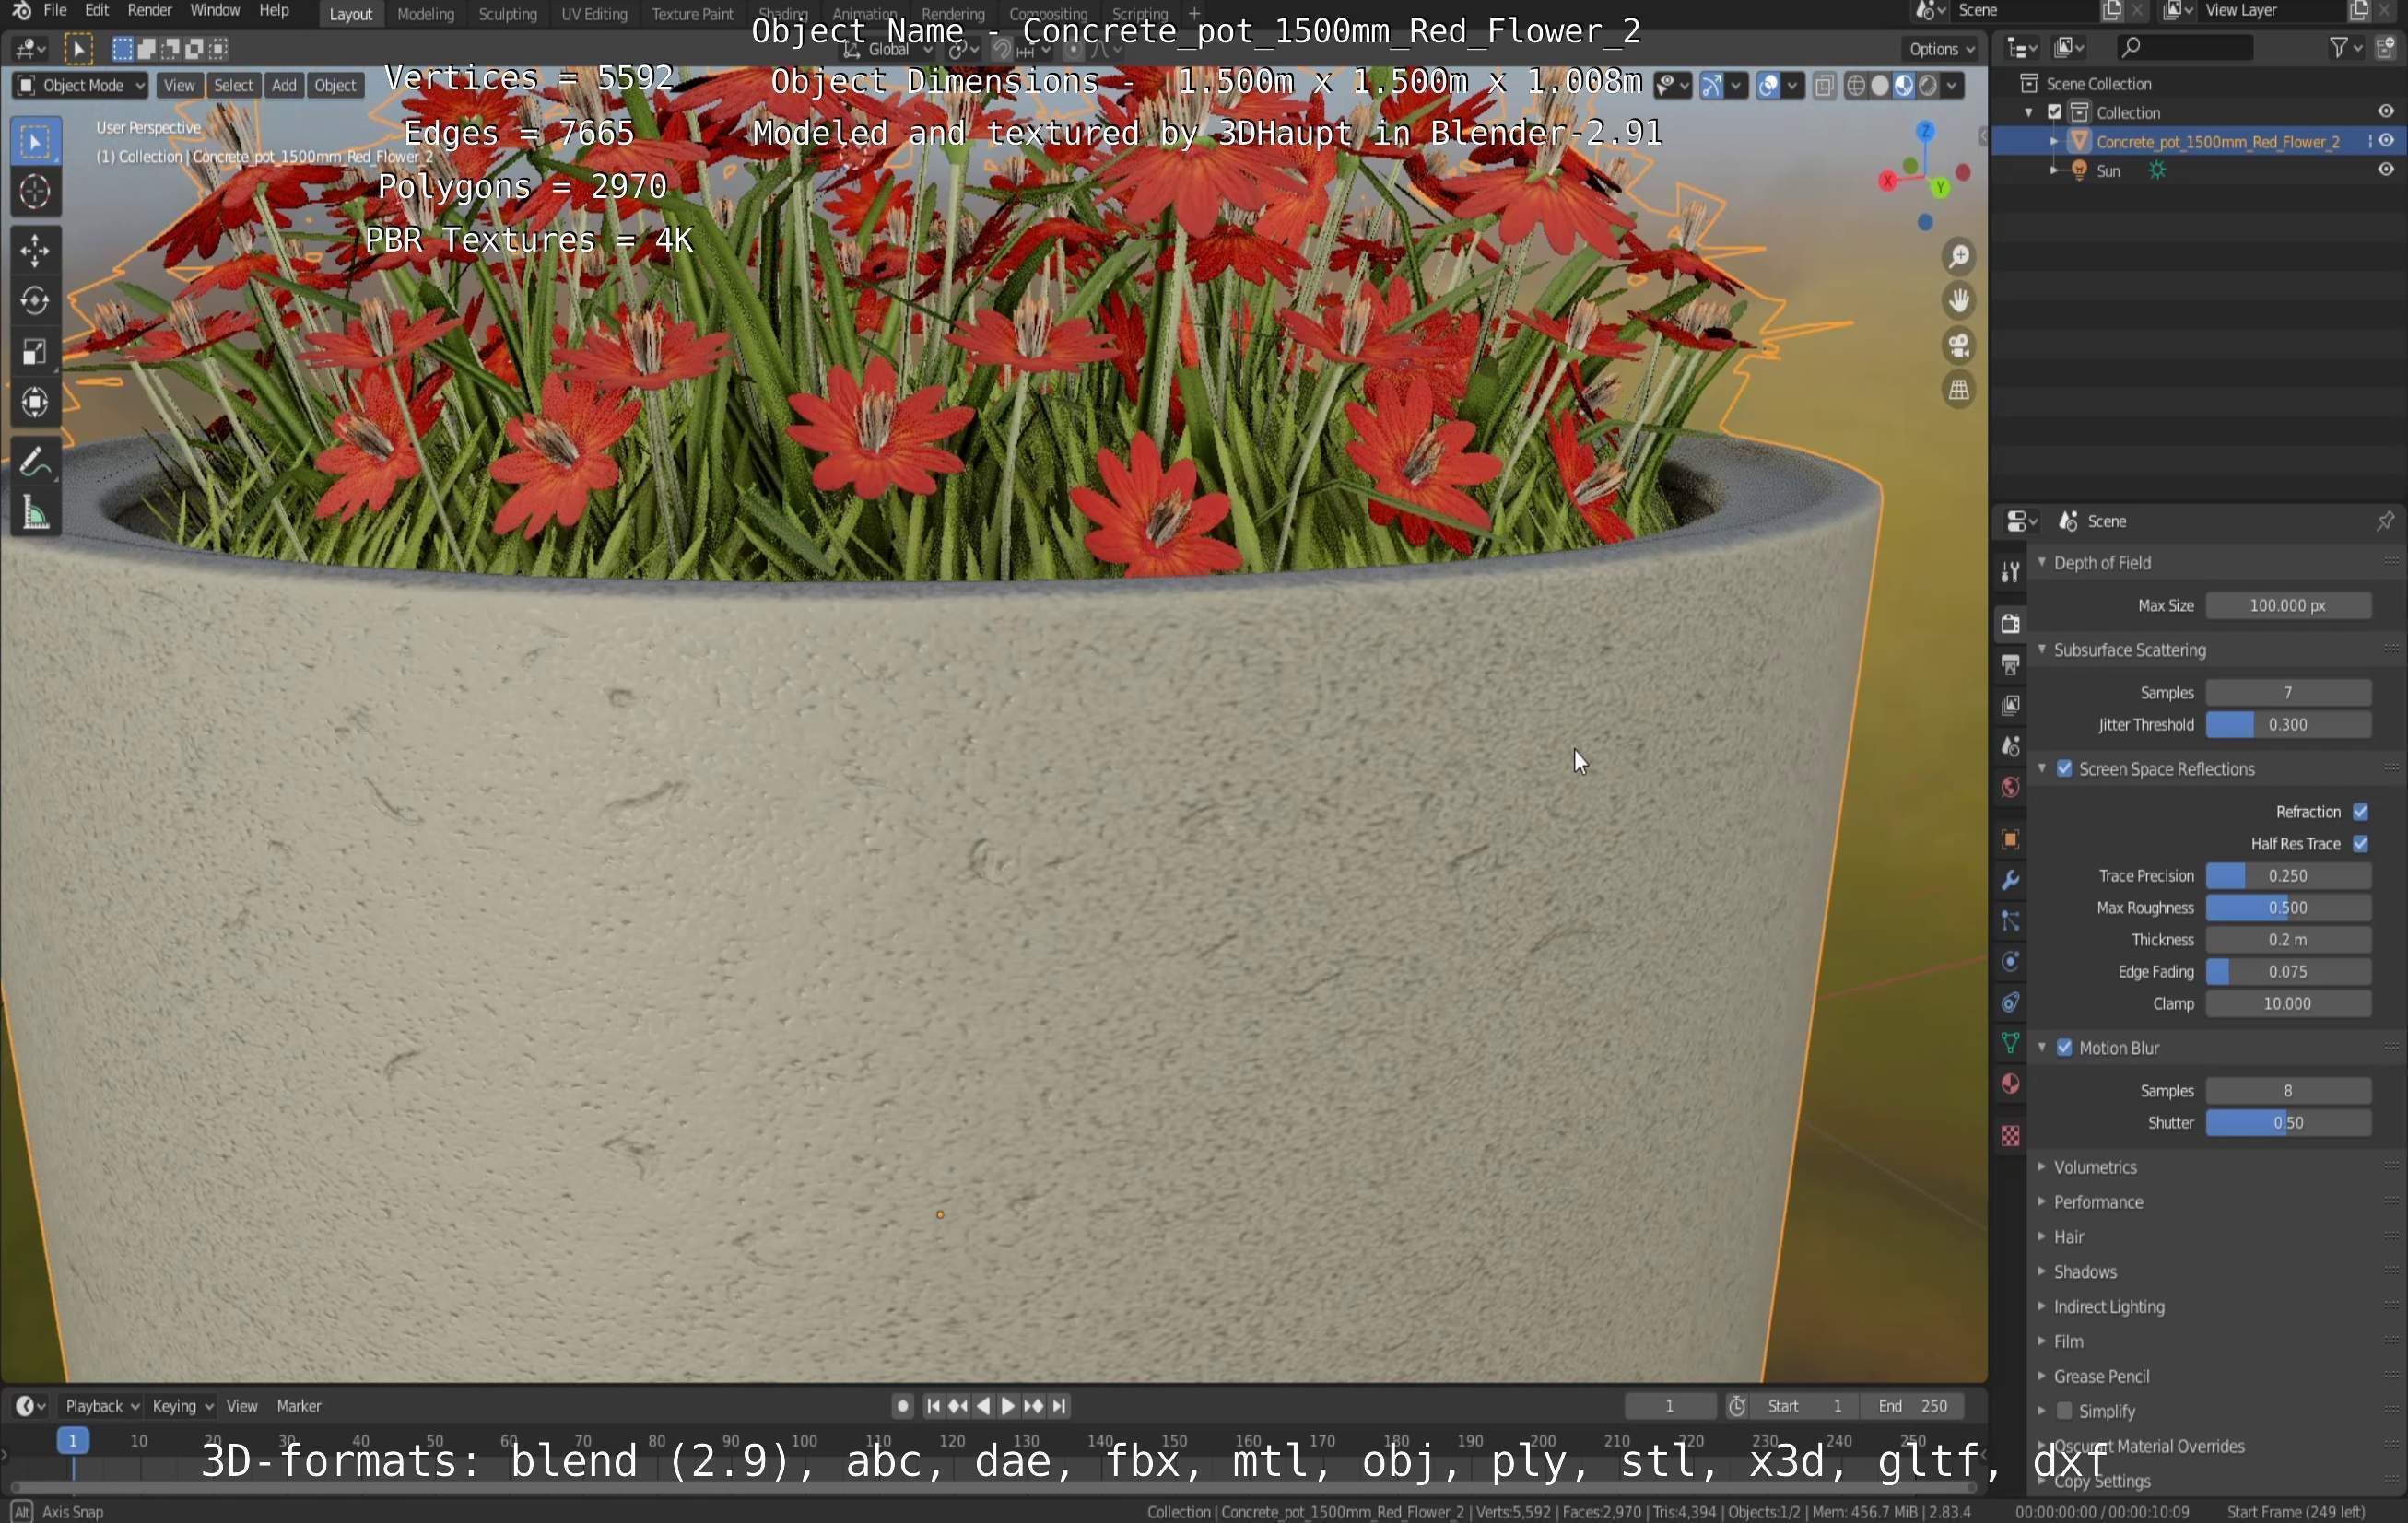This screenshot has width=2408, height=1523.
Task: Toggle the Half Res Trace checkbox
Action: click(x=2360, y=843)
